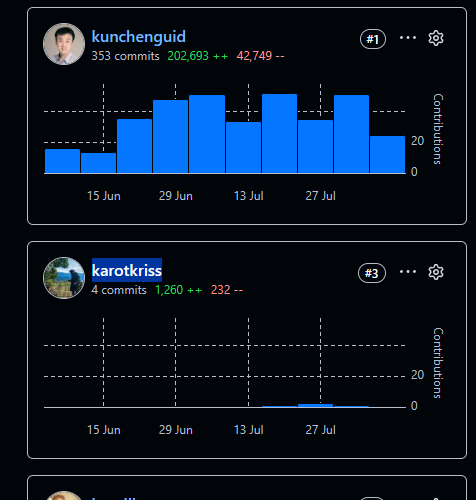476x500 pixels.
Task: Click the 232 -- deletions count
Action: click(227, 290)
